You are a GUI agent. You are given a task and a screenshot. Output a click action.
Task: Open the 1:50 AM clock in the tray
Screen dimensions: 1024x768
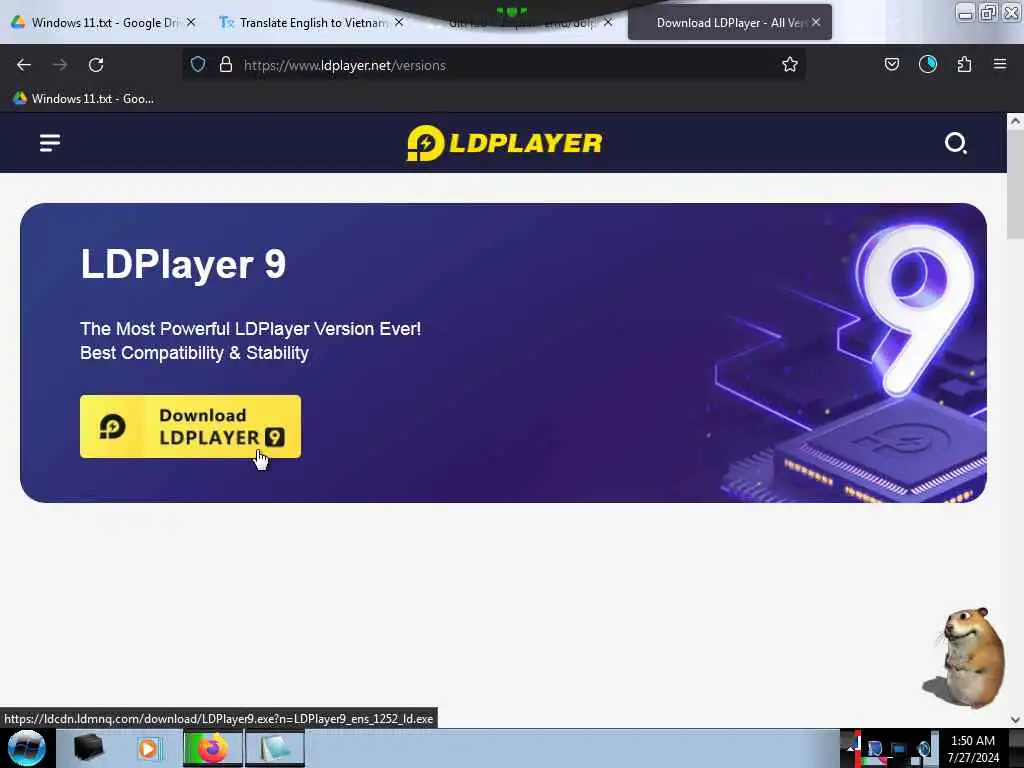click(972, 748)
